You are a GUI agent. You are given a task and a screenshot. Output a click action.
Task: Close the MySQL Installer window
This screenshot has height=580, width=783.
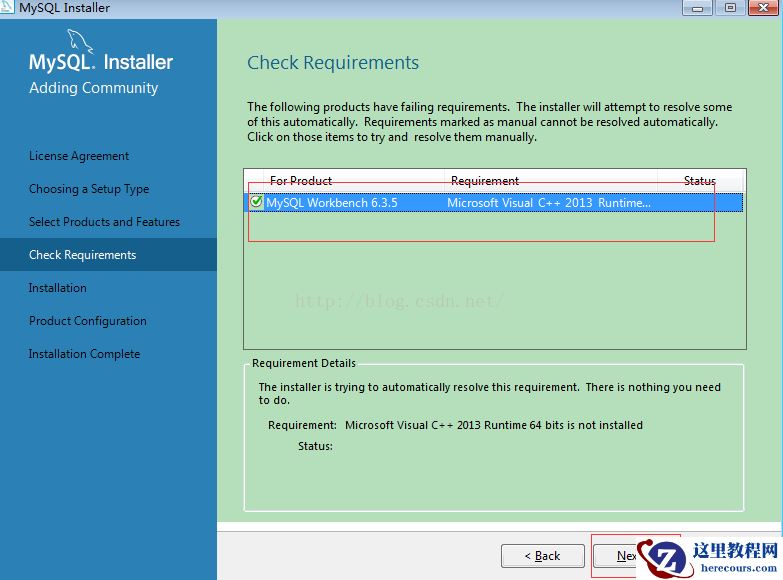click(763, 7)
